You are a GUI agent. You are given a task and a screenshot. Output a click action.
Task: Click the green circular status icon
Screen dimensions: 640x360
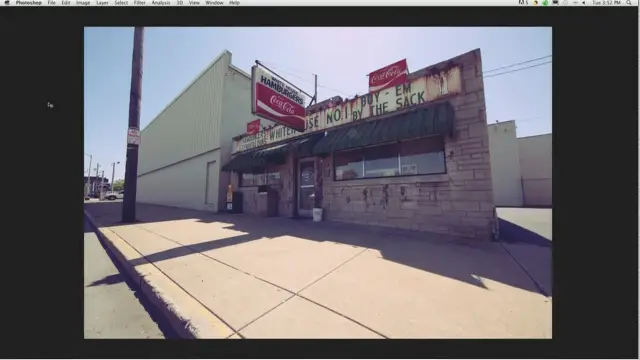545,2
